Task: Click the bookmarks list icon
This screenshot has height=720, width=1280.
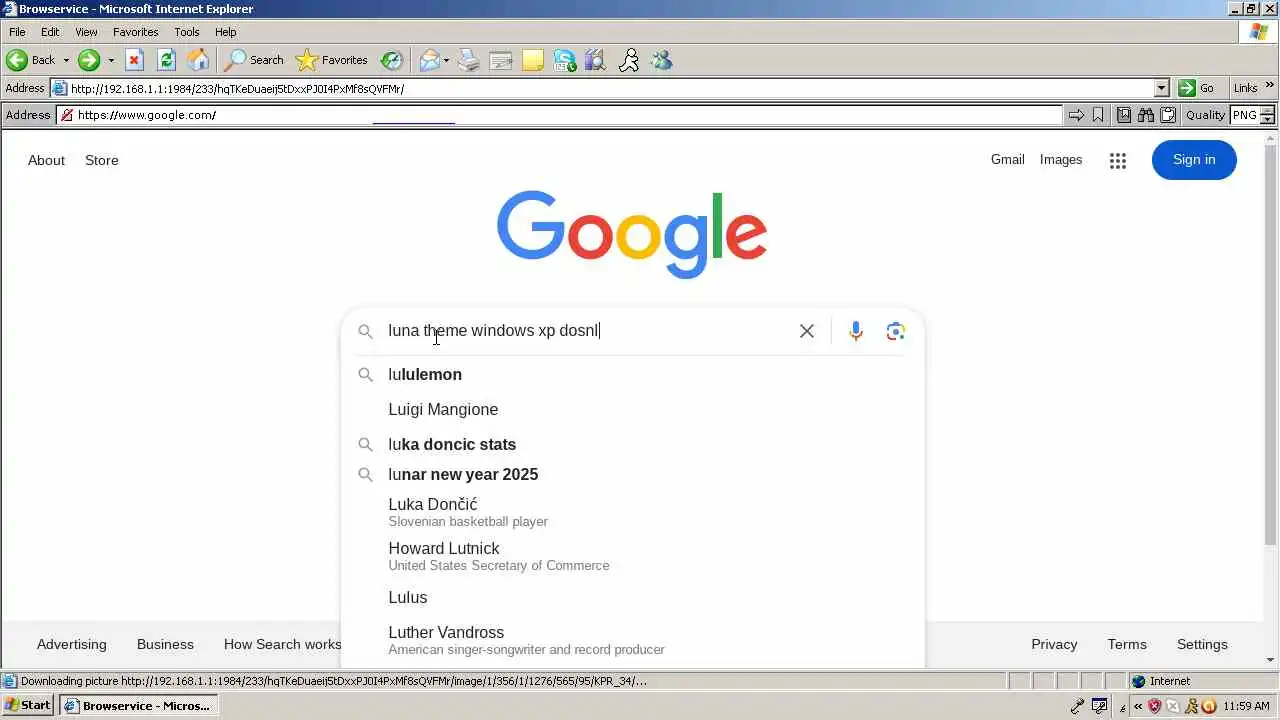Action: click(1124, 115)
